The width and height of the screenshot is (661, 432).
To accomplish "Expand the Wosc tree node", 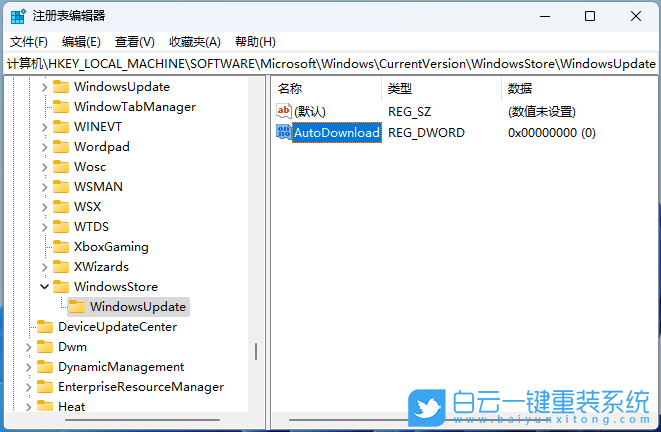I will pos(45,167).
